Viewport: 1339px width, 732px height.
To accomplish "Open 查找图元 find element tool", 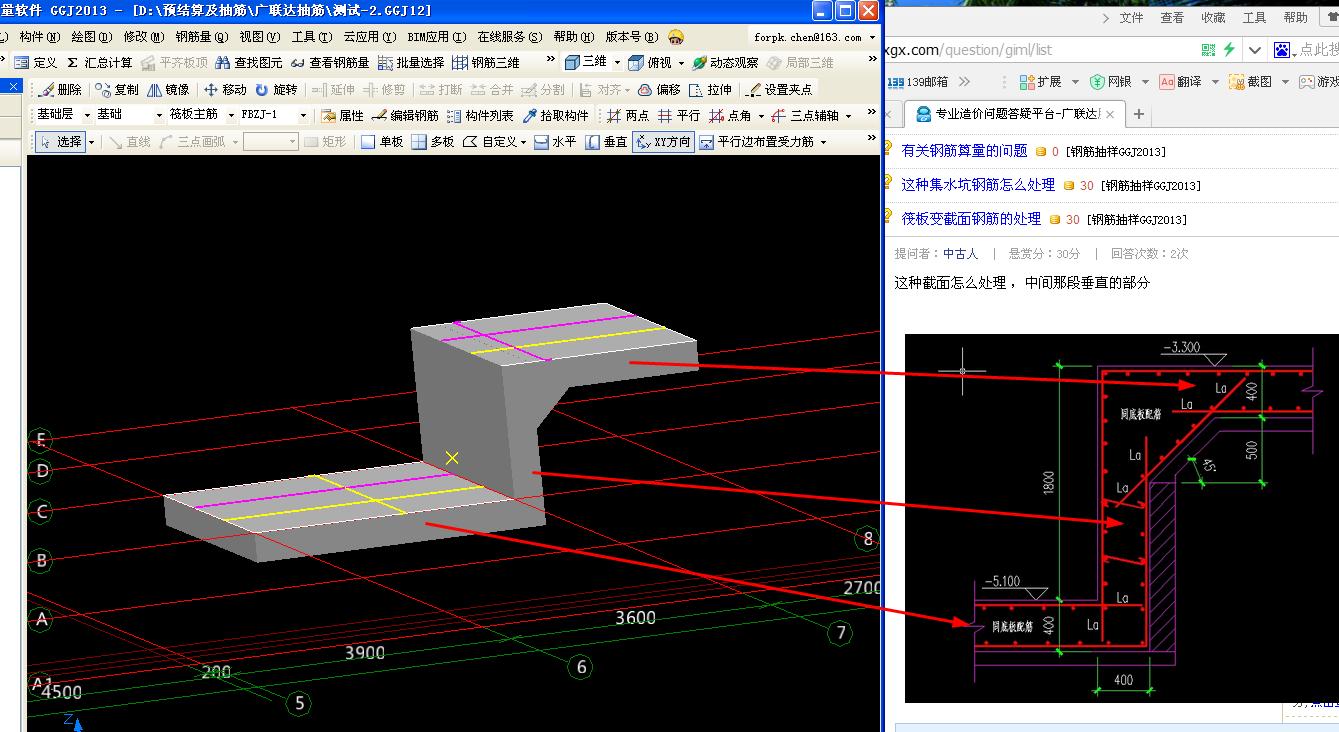I will point(249,63).
